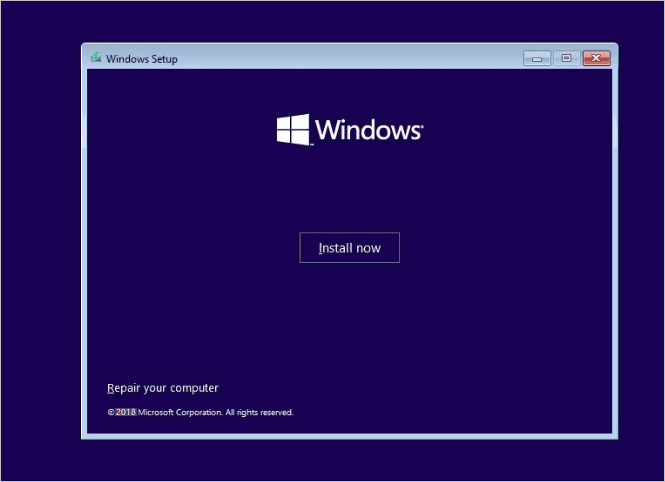Open the Repair your computer link
Screen dimensions: 665x482
pos(162,388)
